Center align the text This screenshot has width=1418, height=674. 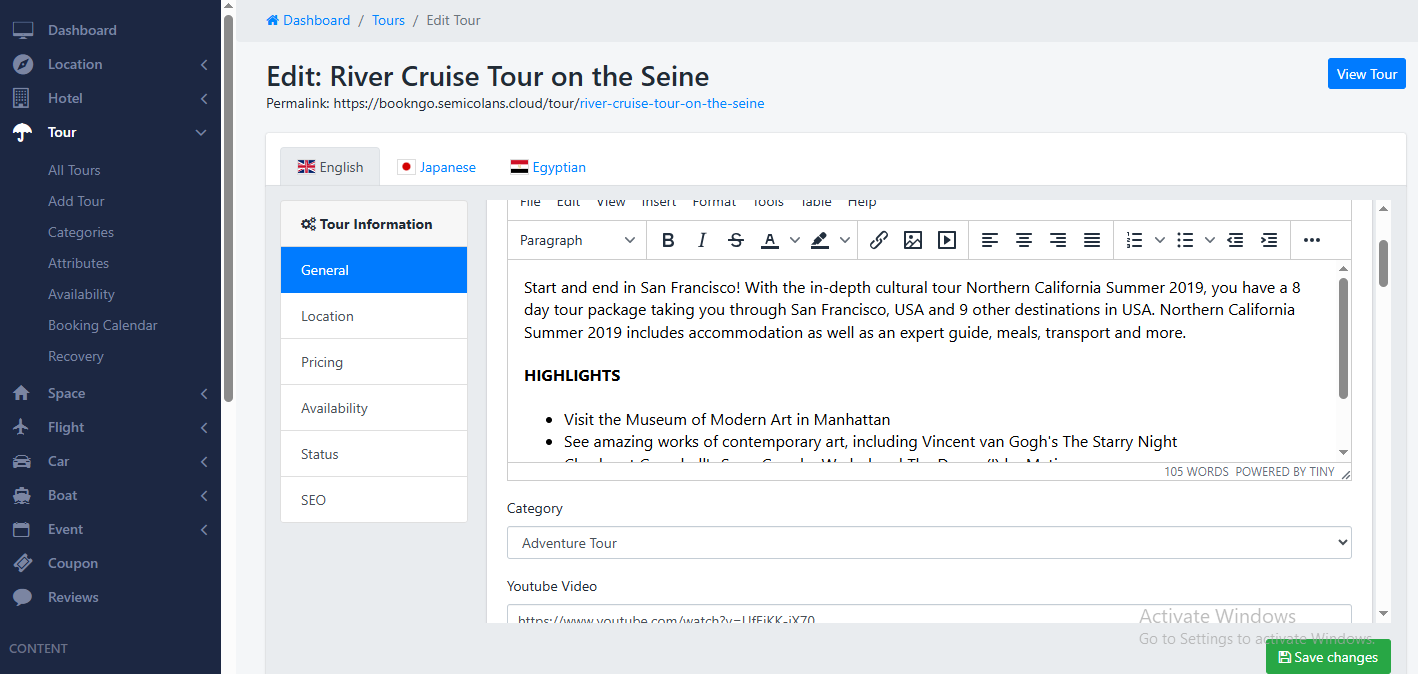click(1024, 240)
